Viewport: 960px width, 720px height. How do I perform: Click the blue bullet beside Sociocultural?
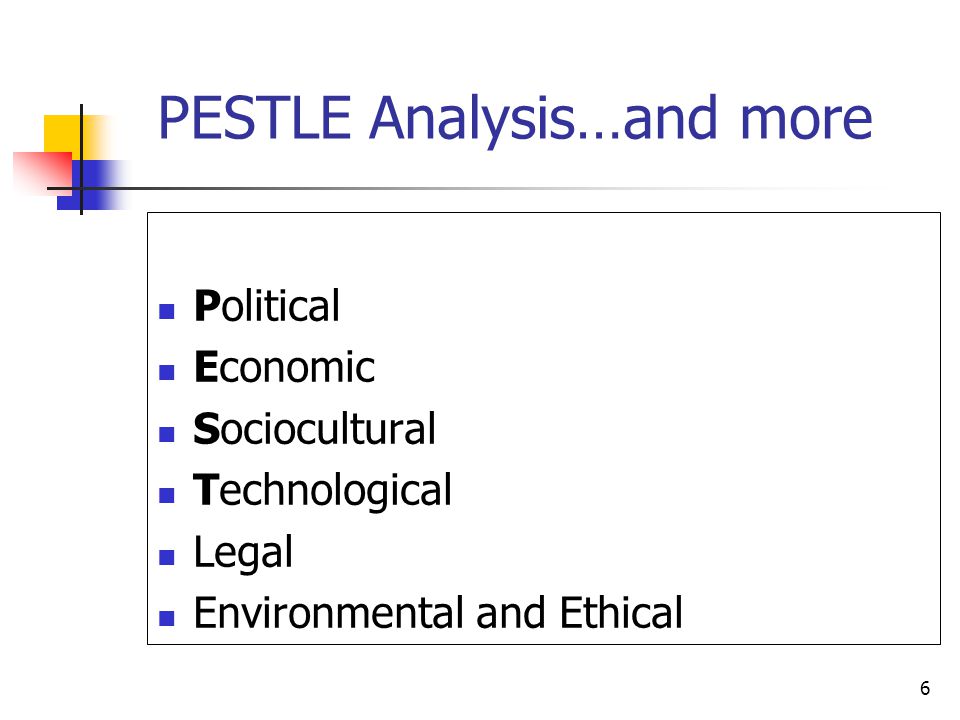point(167,434)
